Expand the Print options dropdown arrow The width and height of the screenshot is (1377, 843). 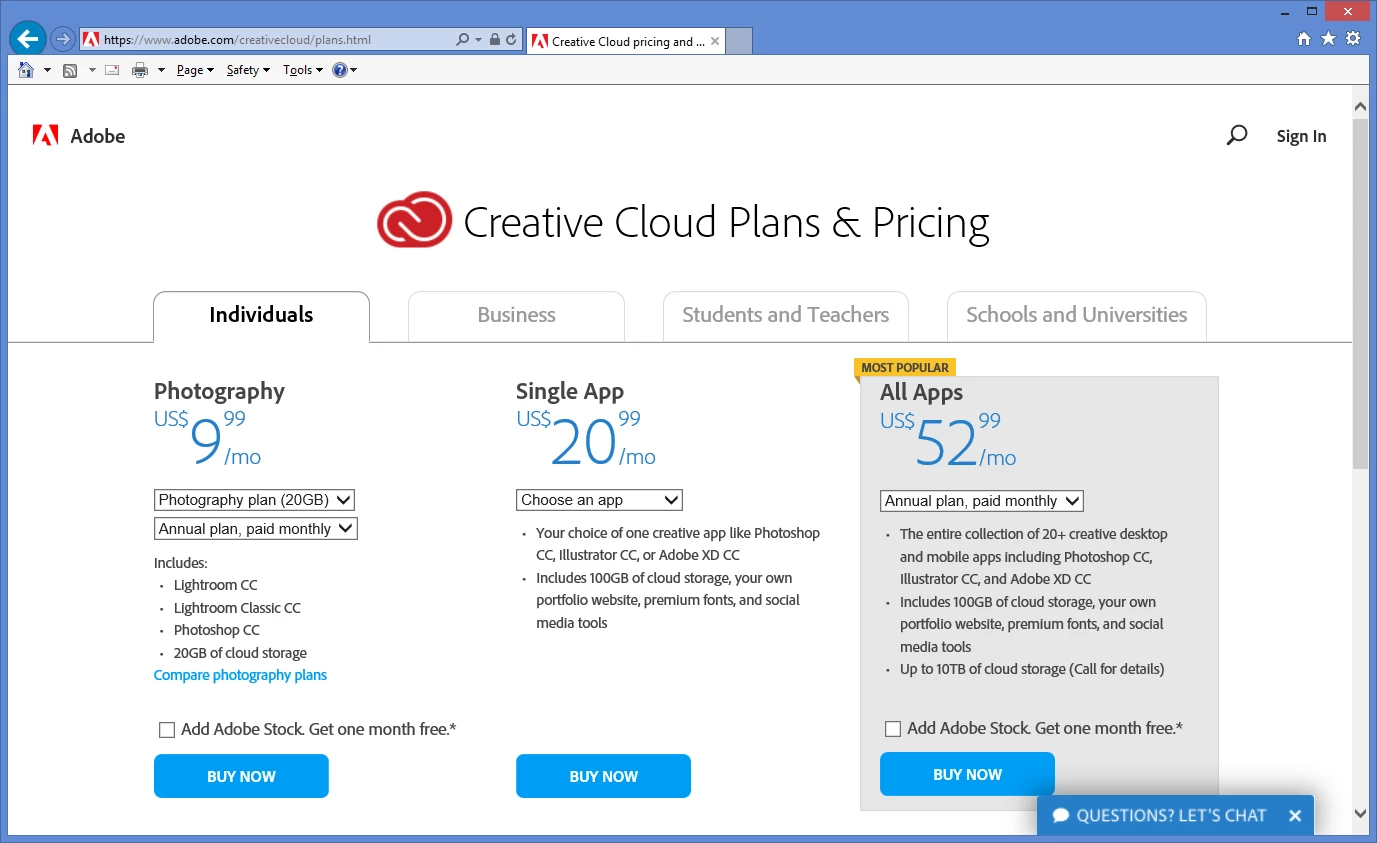click(x=161, y=70)
